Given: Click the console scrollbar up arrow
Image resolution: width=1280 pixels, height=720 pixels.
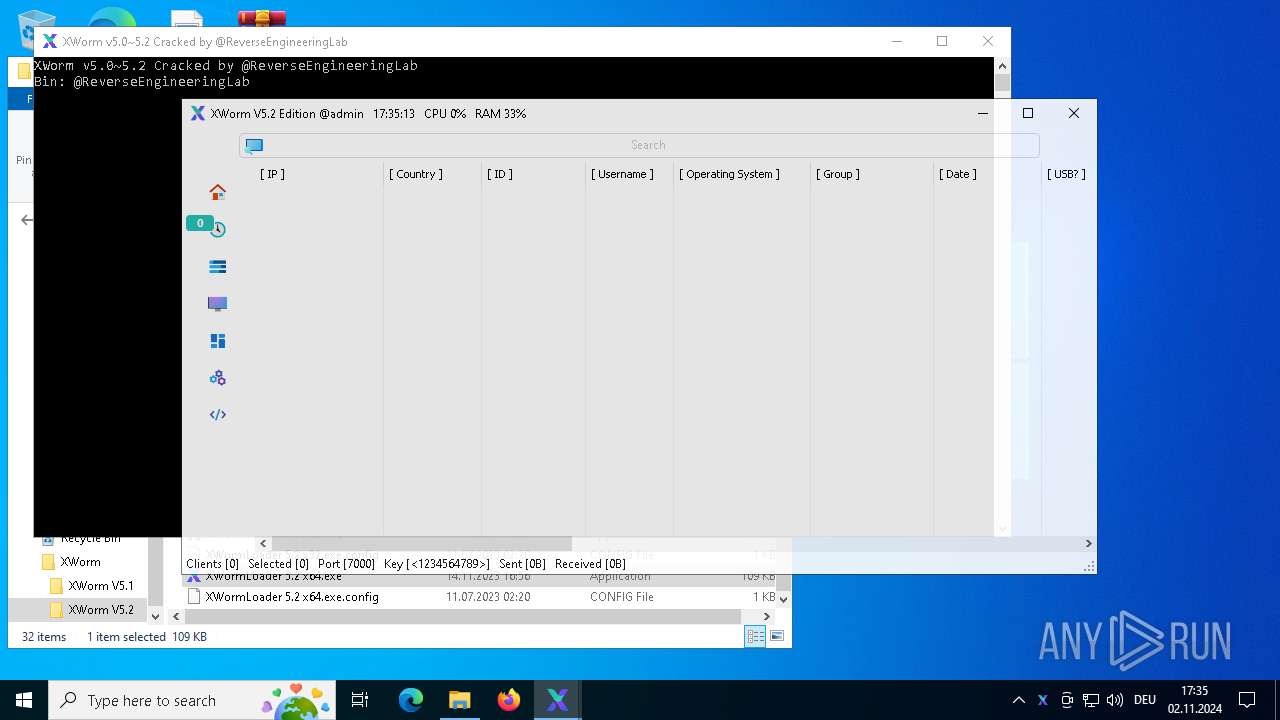Looking at the screenshot, I should 1002,65.
